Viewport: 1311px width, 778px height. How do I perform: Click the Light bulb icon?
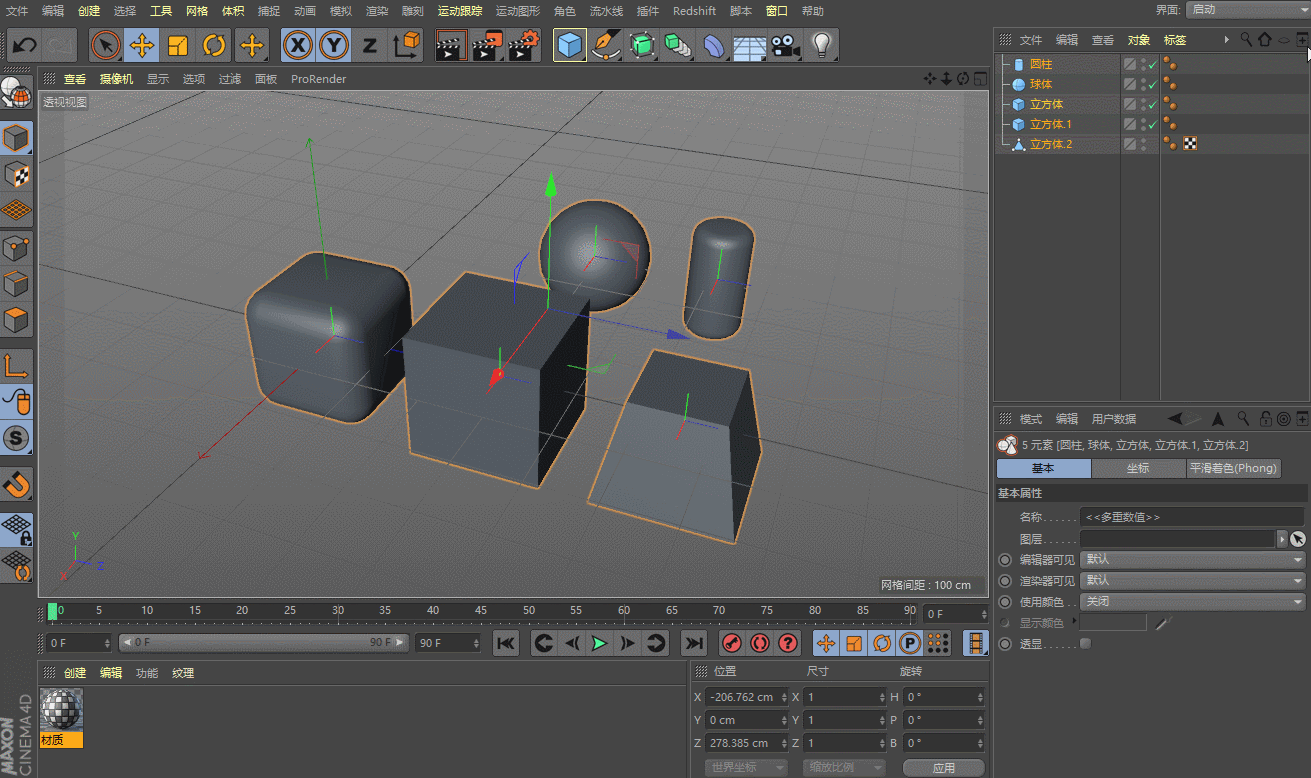[821, 45]
